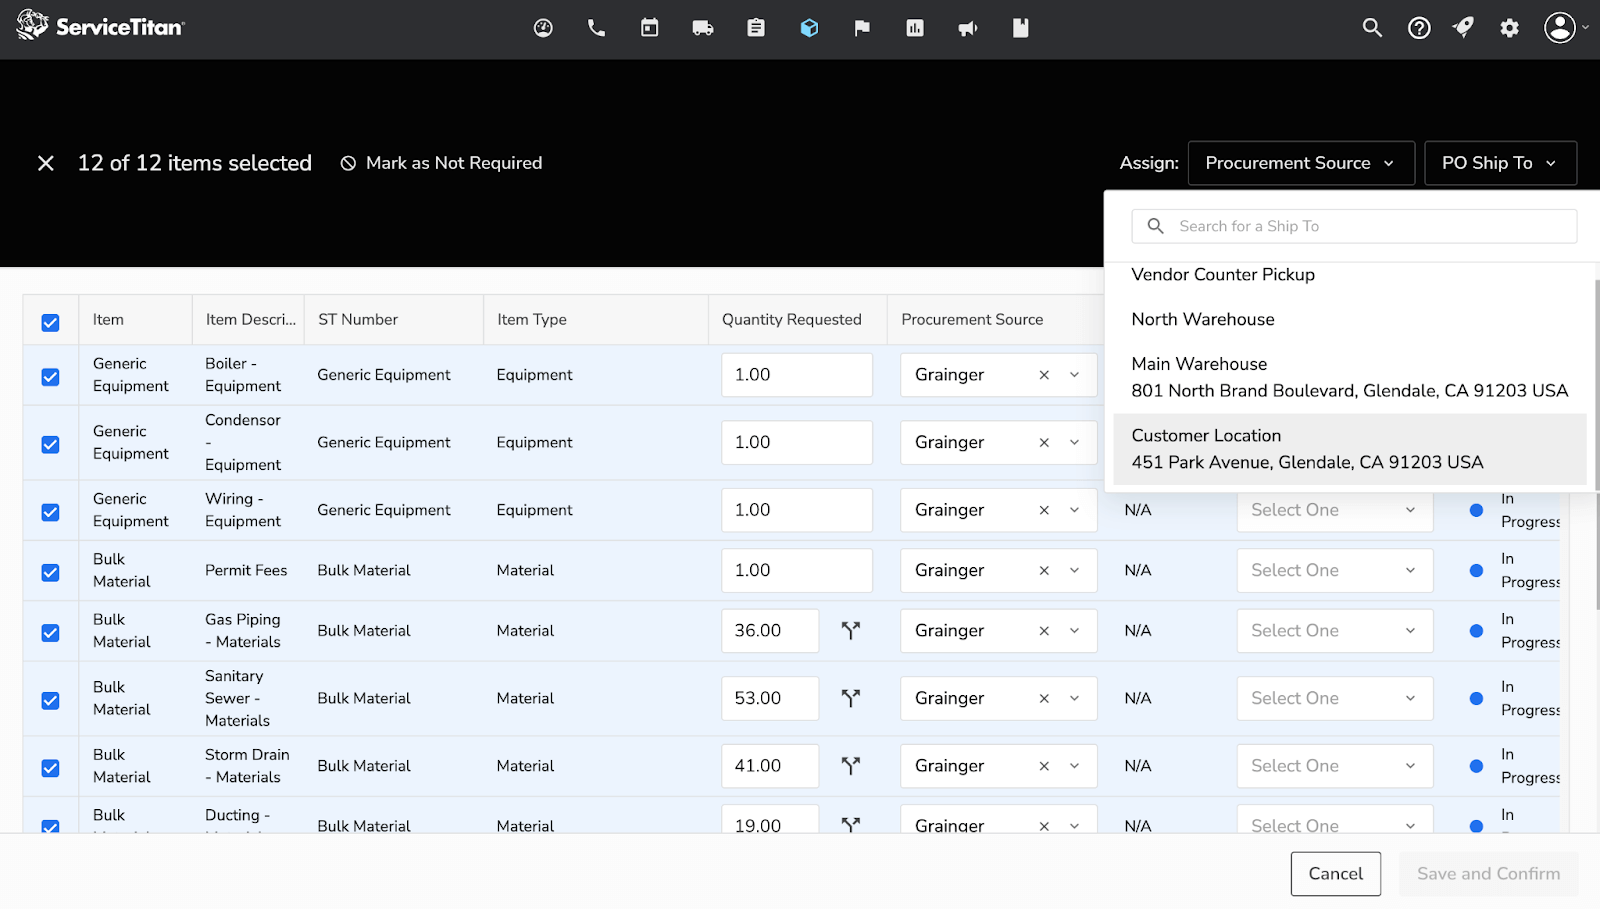Open the help question mark icon

click(x=1419, y=28)
